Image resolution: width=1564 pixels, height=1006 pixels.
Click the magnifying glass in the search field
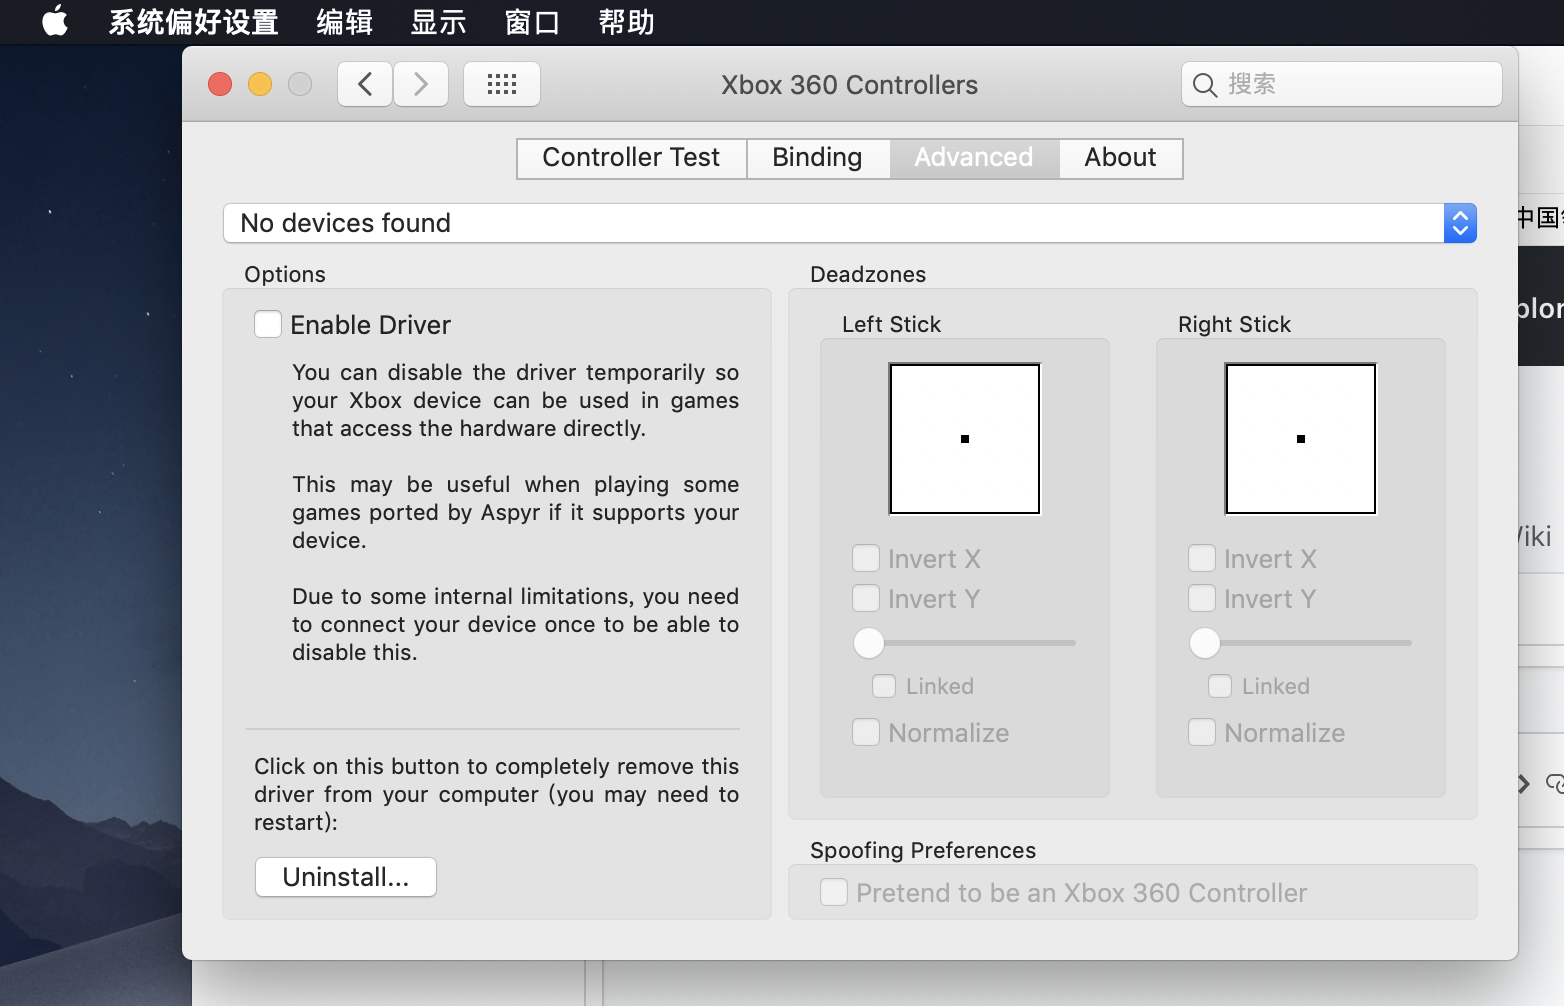[1205, 85]
